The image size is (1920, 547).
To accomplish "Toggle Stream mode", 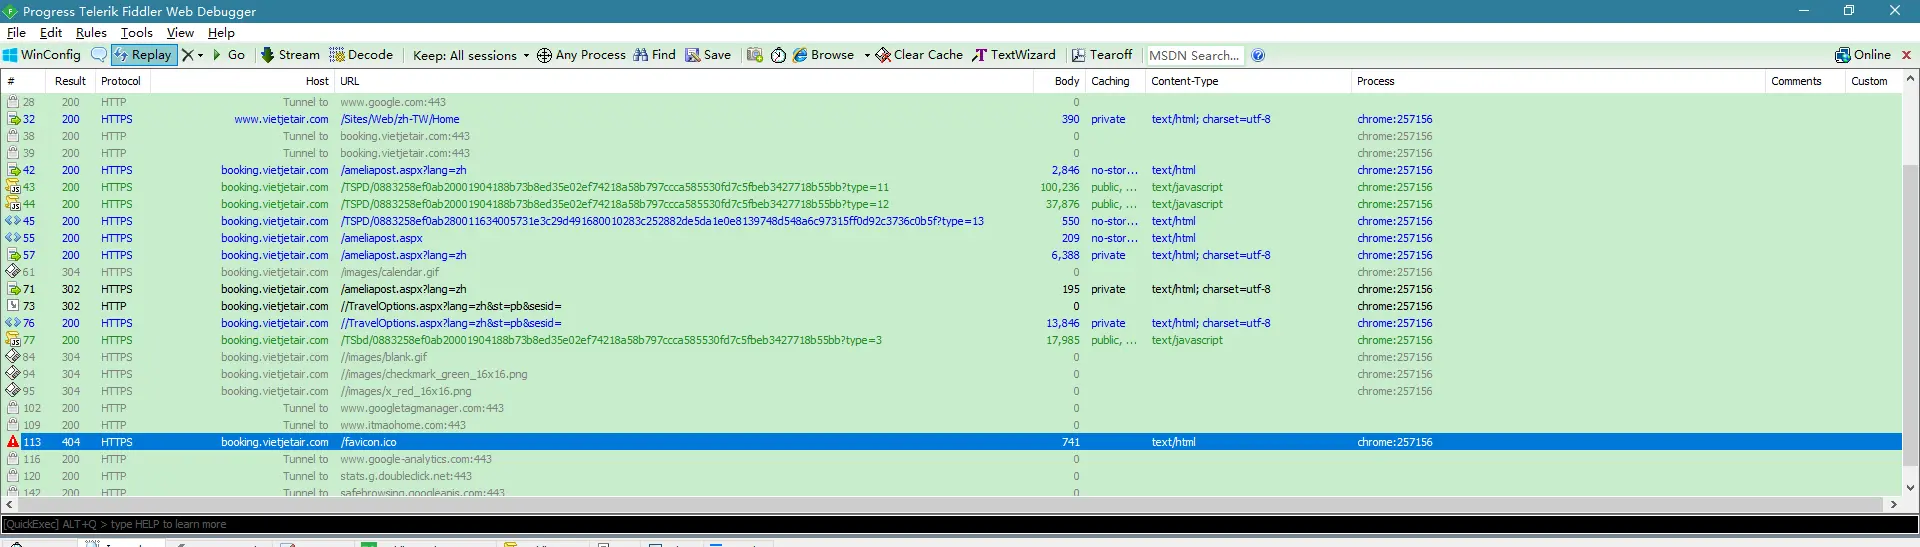I will pyautogui.click(x=290, y=55).
